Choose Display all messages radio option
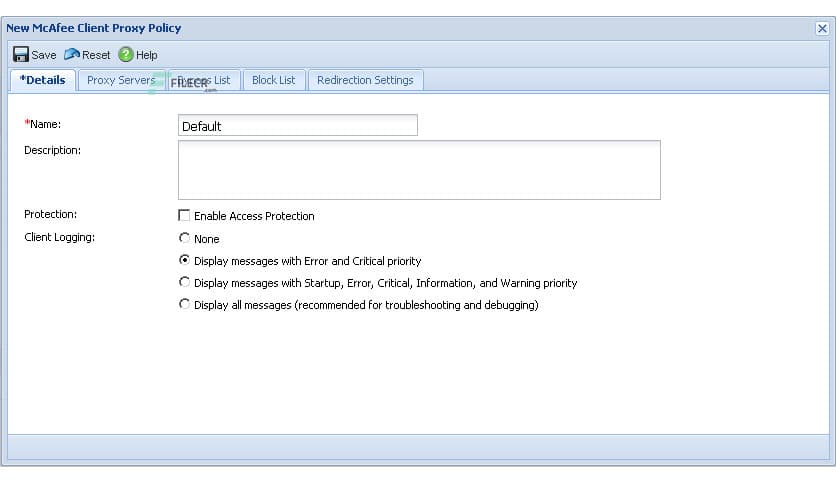836x484 pixels. pyautogui.click(x=184, y=305)
